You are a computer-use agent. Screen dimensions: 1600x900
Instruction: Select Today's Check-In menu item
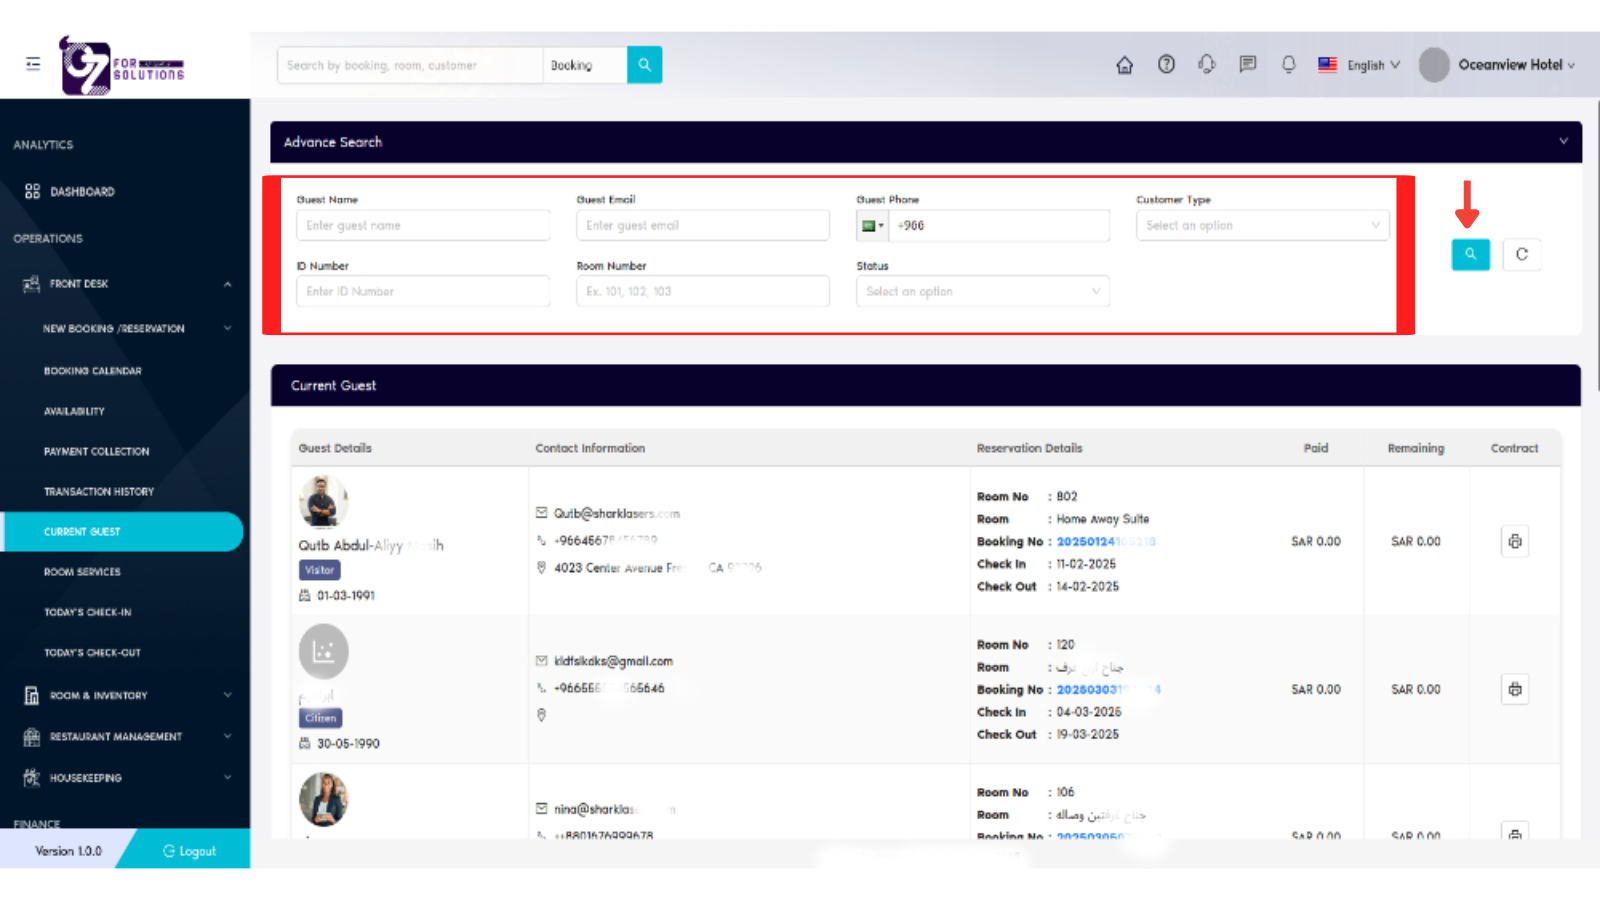click(88, 612)
